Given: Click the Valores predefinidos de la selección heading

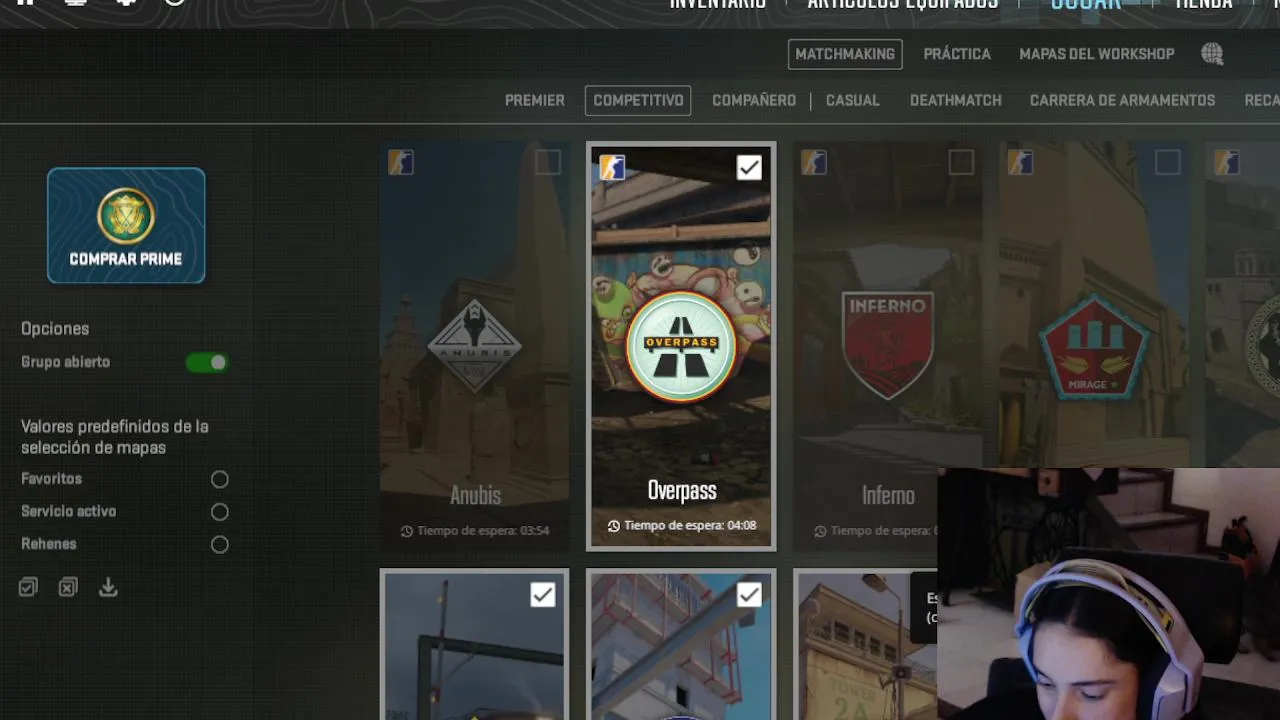Looking at the screenshot, I should (115, 437).
